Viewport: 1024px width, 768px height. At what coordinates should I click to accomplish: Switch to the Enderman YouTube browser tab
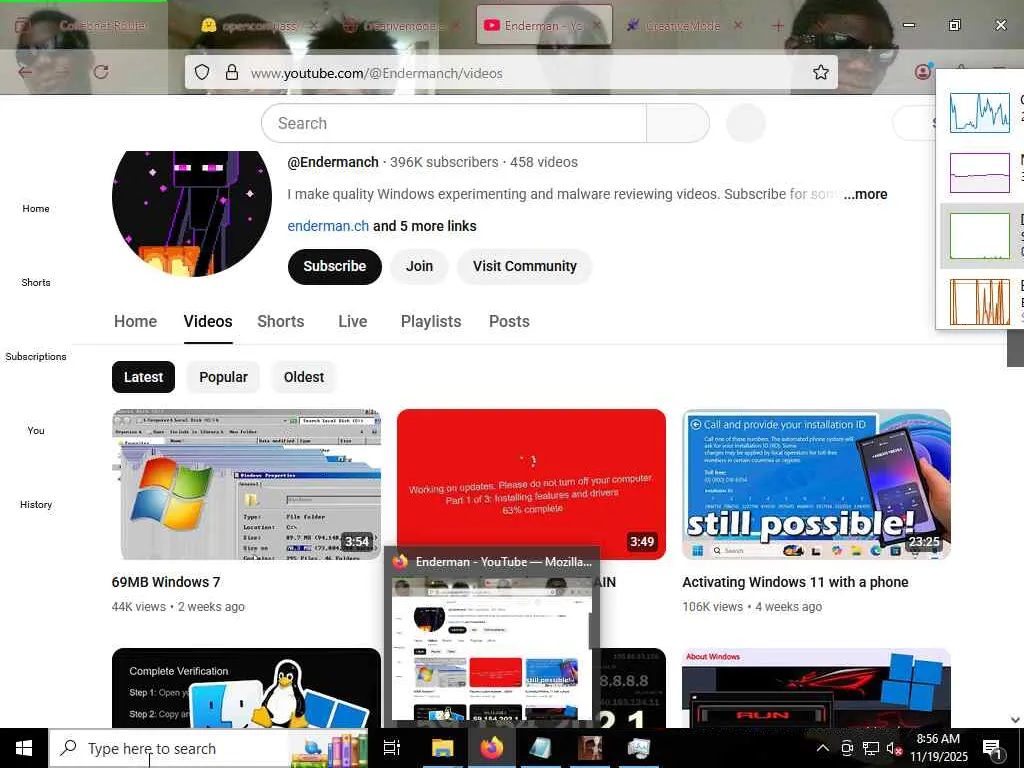(x=544, y=25)
